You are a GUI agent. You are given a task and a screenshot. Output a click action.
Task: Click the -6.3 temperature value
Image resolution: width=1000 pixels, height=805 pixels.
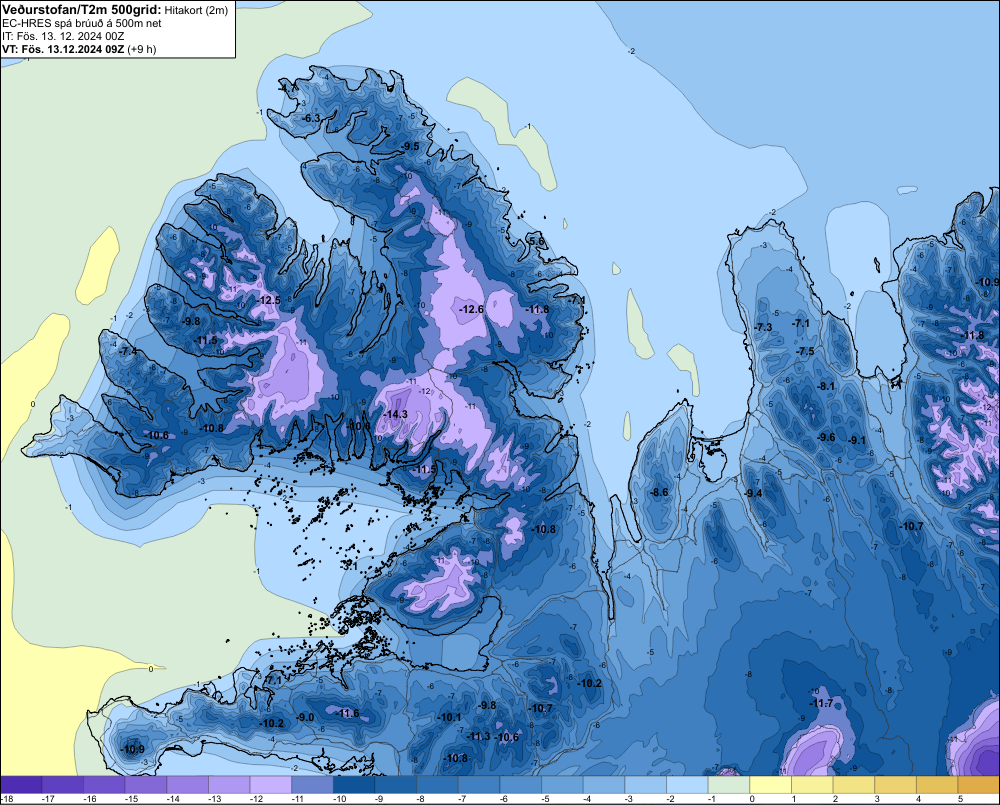point(311,118)
